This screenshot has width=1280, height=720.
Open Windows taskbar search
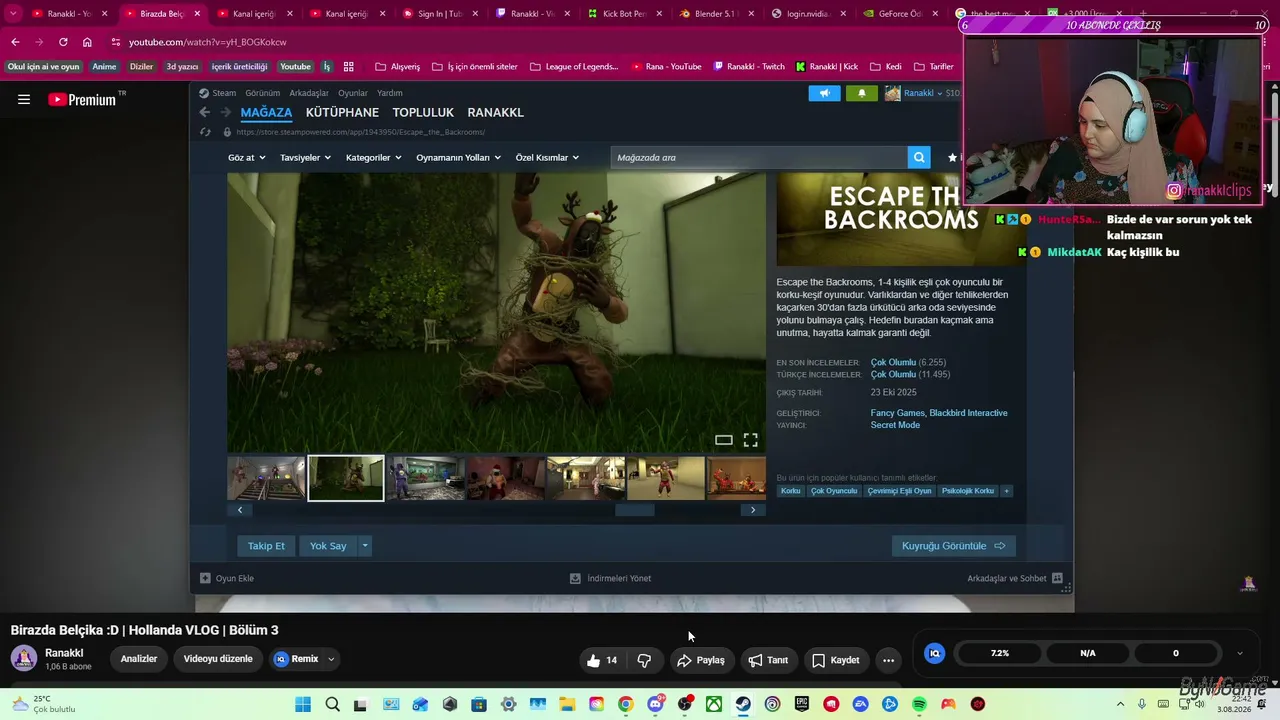[332, 704]
